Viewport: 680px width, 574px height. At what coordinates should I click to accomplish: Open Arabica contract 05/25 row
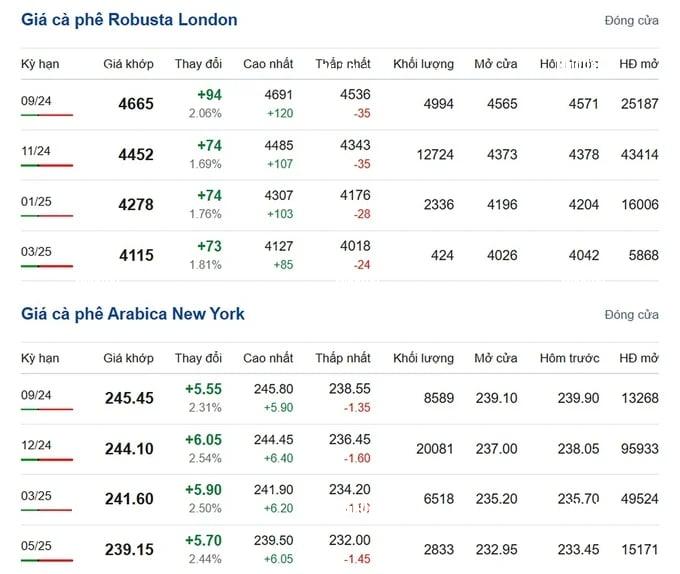click(340, 549)
